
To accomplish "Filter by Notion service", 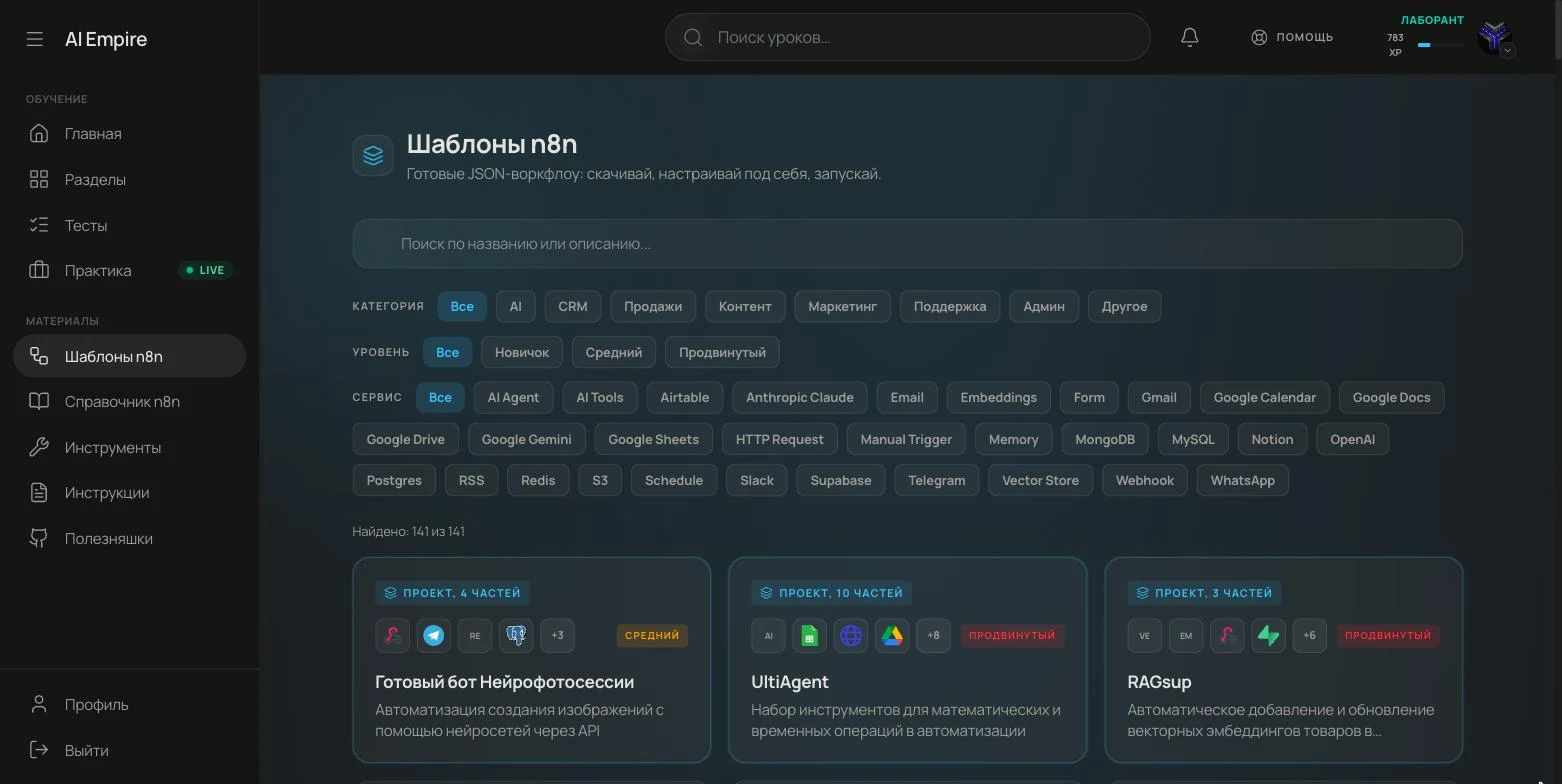I will click(1272, 439).
